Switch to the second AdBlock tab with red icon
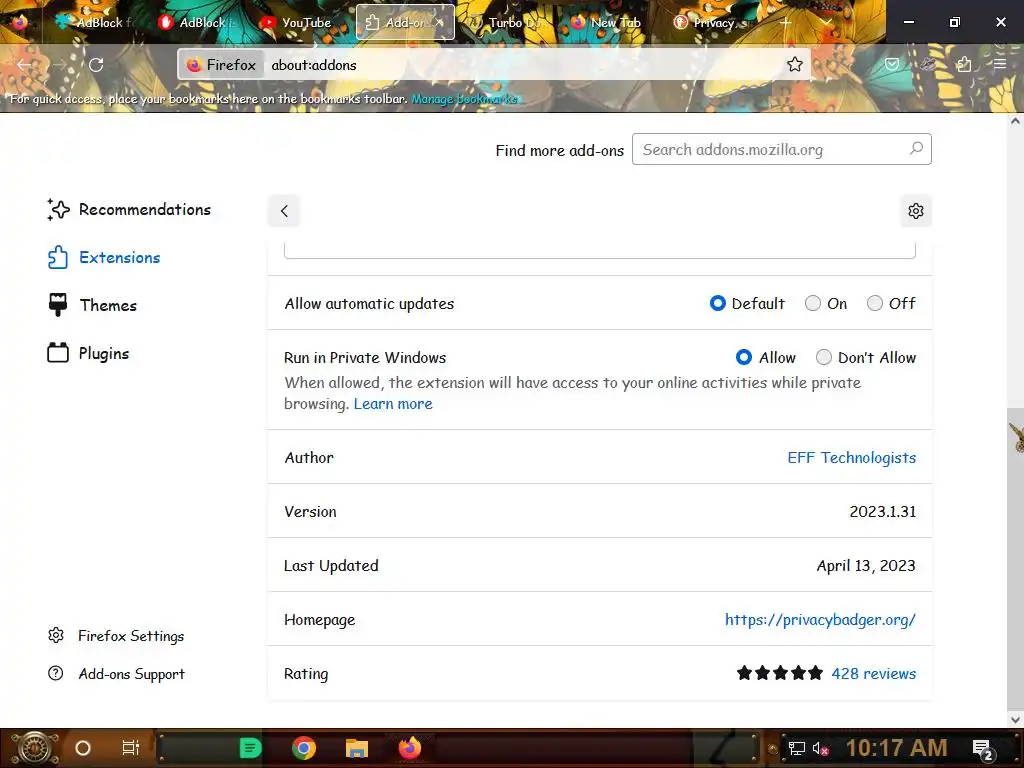The width and height of the screenshot is (1024, 768). pos(196,22)
